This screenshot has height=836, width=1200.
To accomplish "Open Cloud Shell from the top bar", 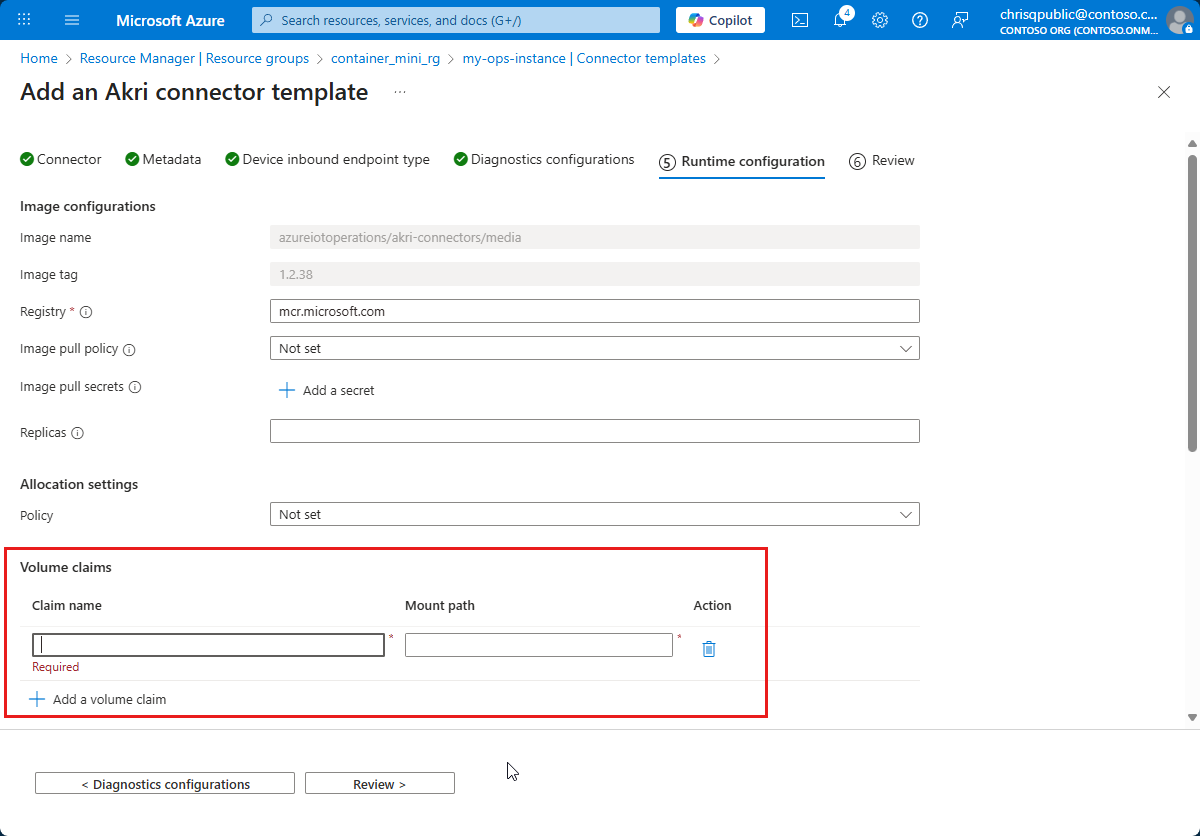I will coord(800,20).
